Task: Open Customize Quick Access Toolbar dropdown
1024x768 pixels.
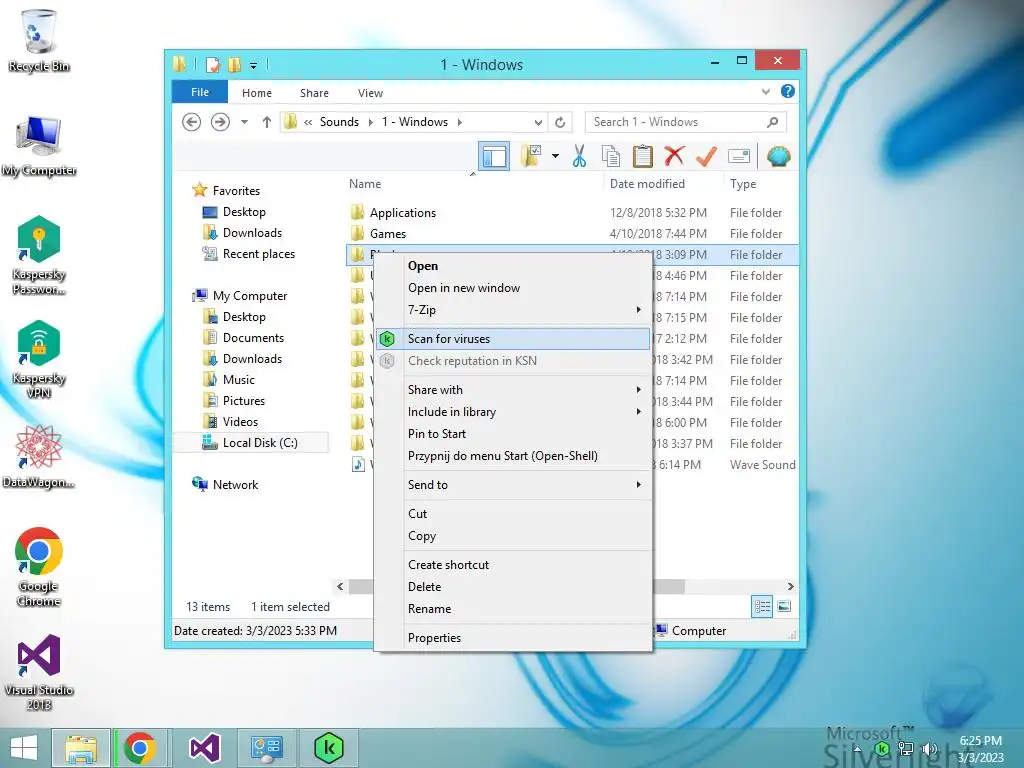Action: pyautogui.click(x=253, y=65)
